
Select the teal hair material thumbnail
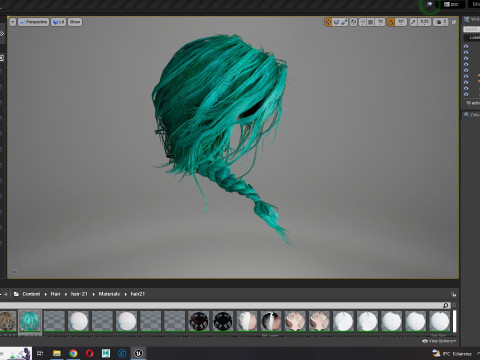[x=30, y=321]
